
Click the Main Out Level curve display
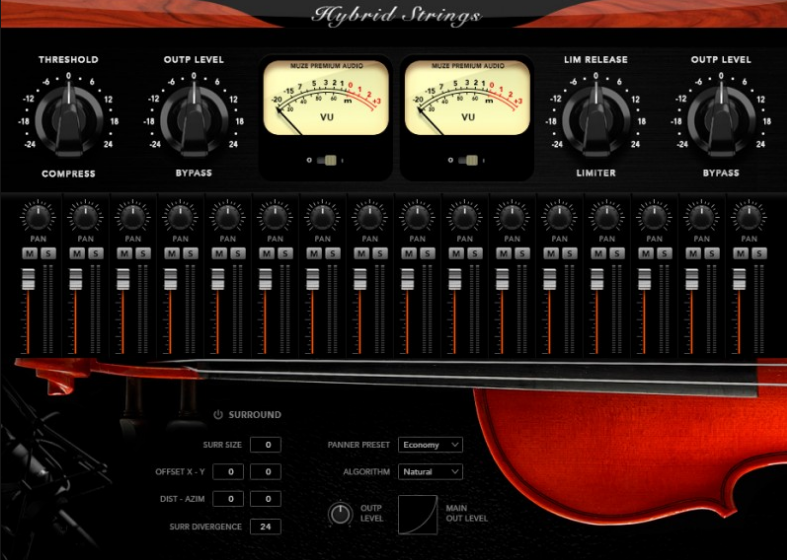[x=418, y=514]
